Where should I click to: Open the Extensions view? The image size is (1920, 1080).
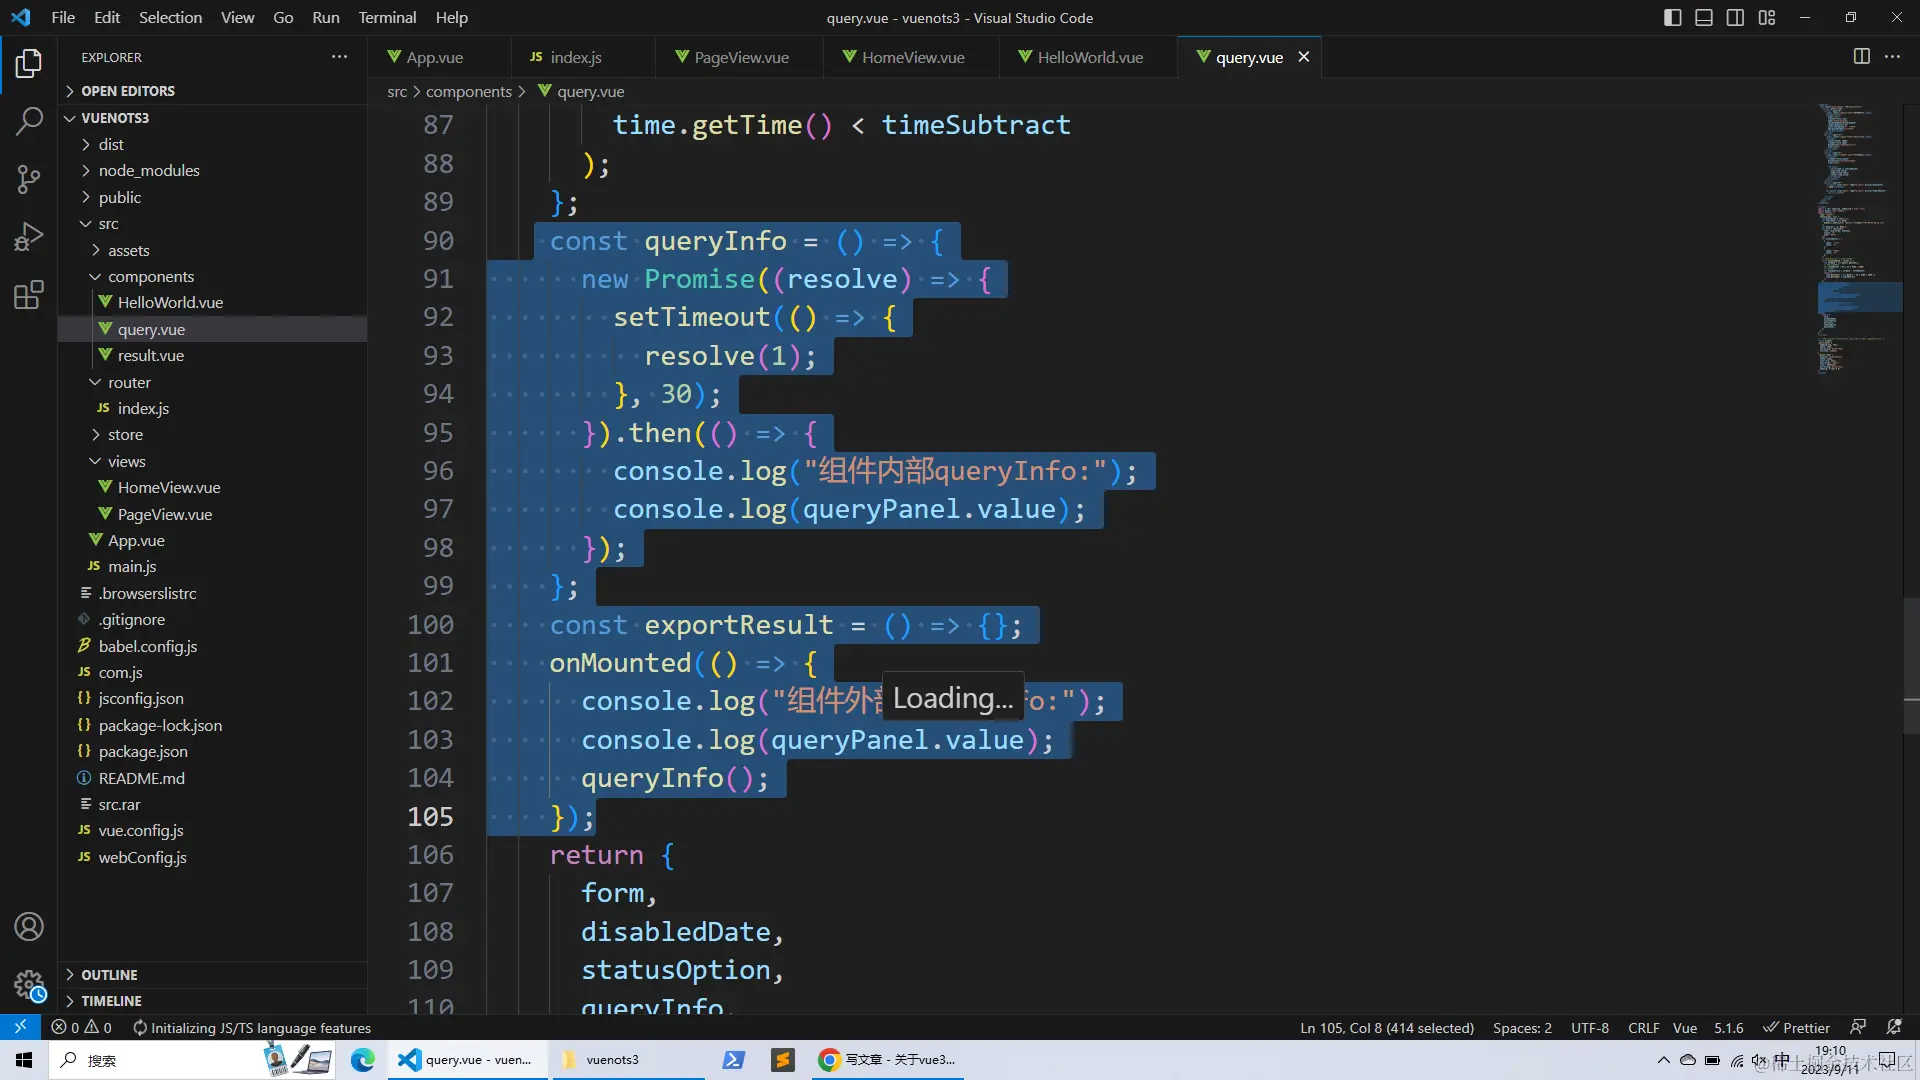pos(29,295)
